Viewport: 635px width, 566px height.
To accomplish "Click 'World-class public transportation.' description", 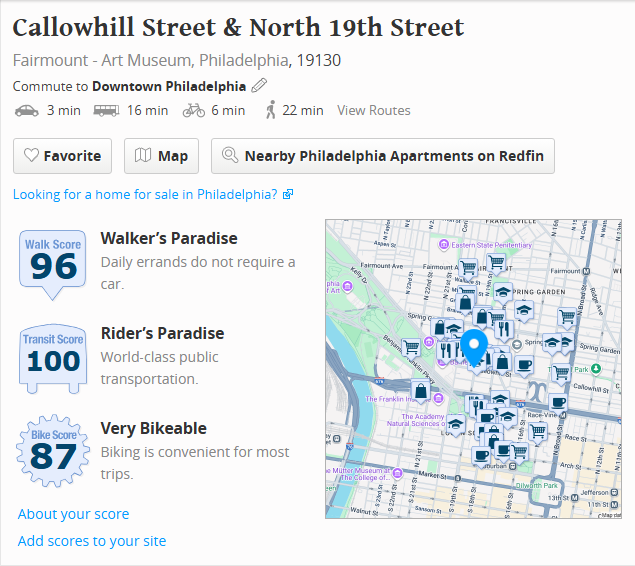I will [x=160, y=368].
